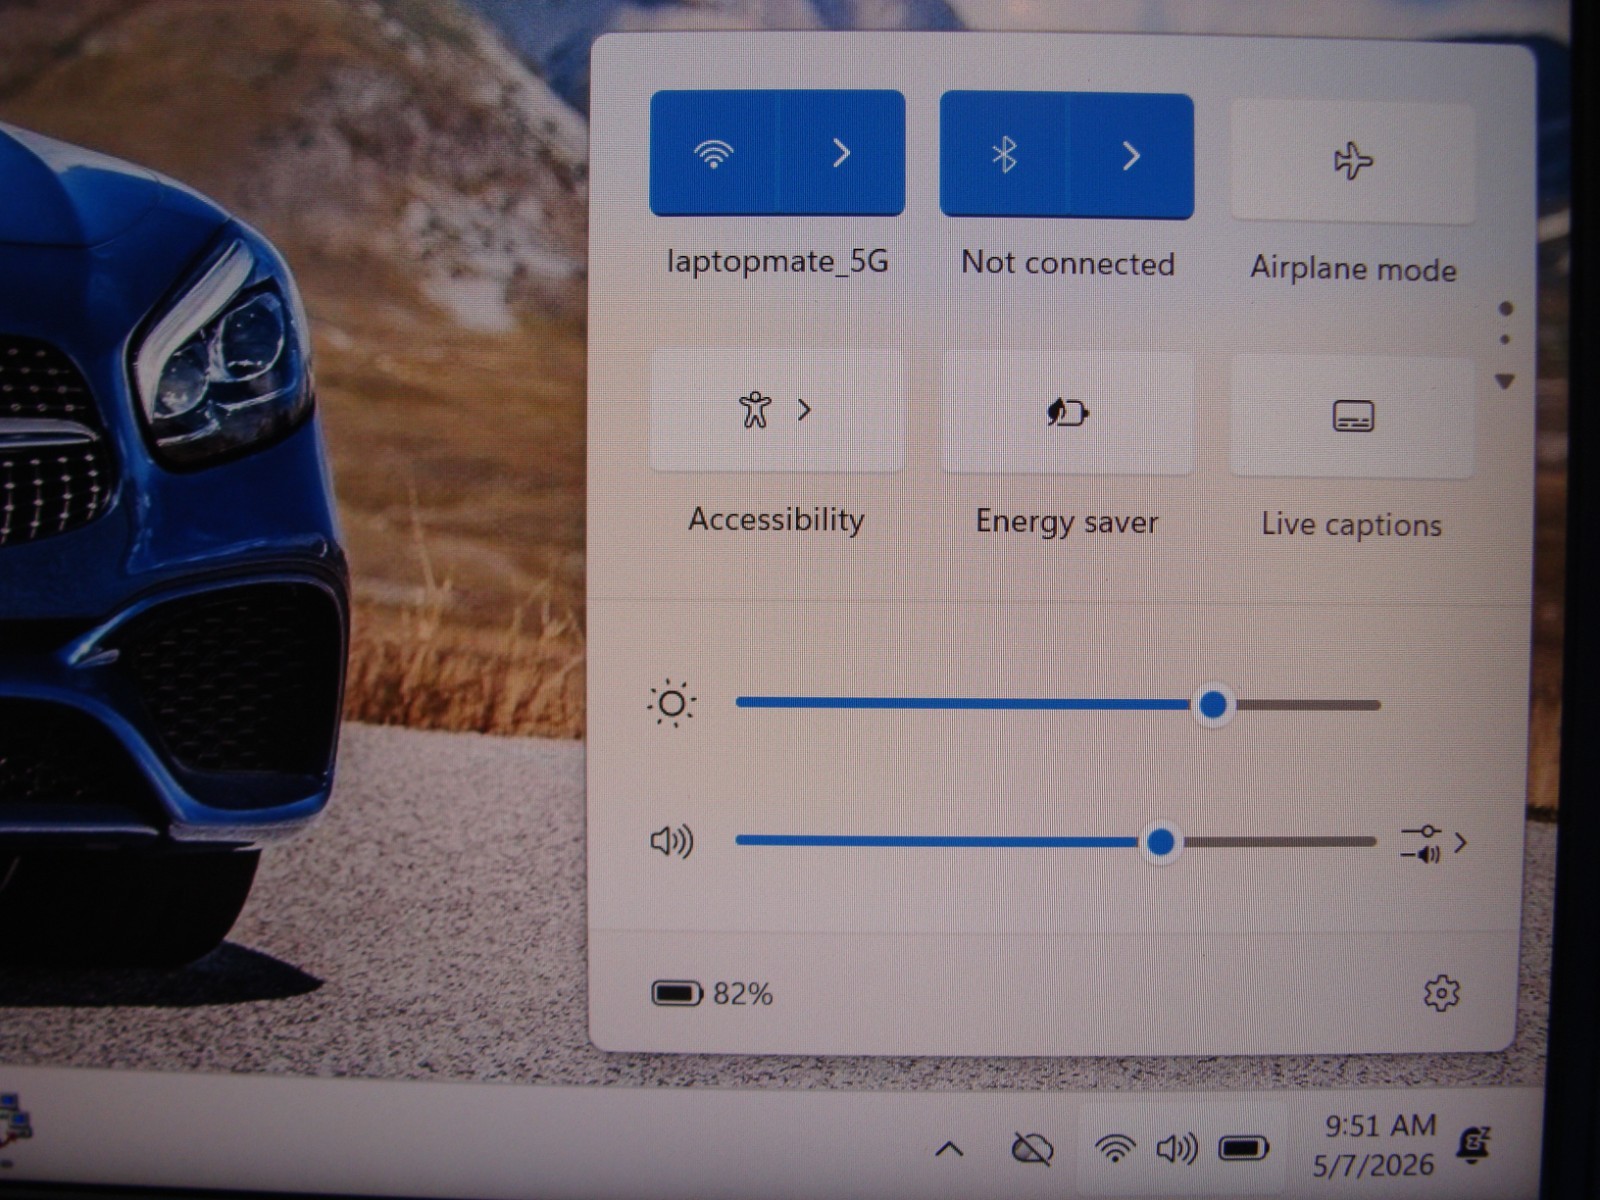Viewport: 1600px width, 1200px height.
Task: Mute sound via the speaker icon
Action: tap(672, 842)
